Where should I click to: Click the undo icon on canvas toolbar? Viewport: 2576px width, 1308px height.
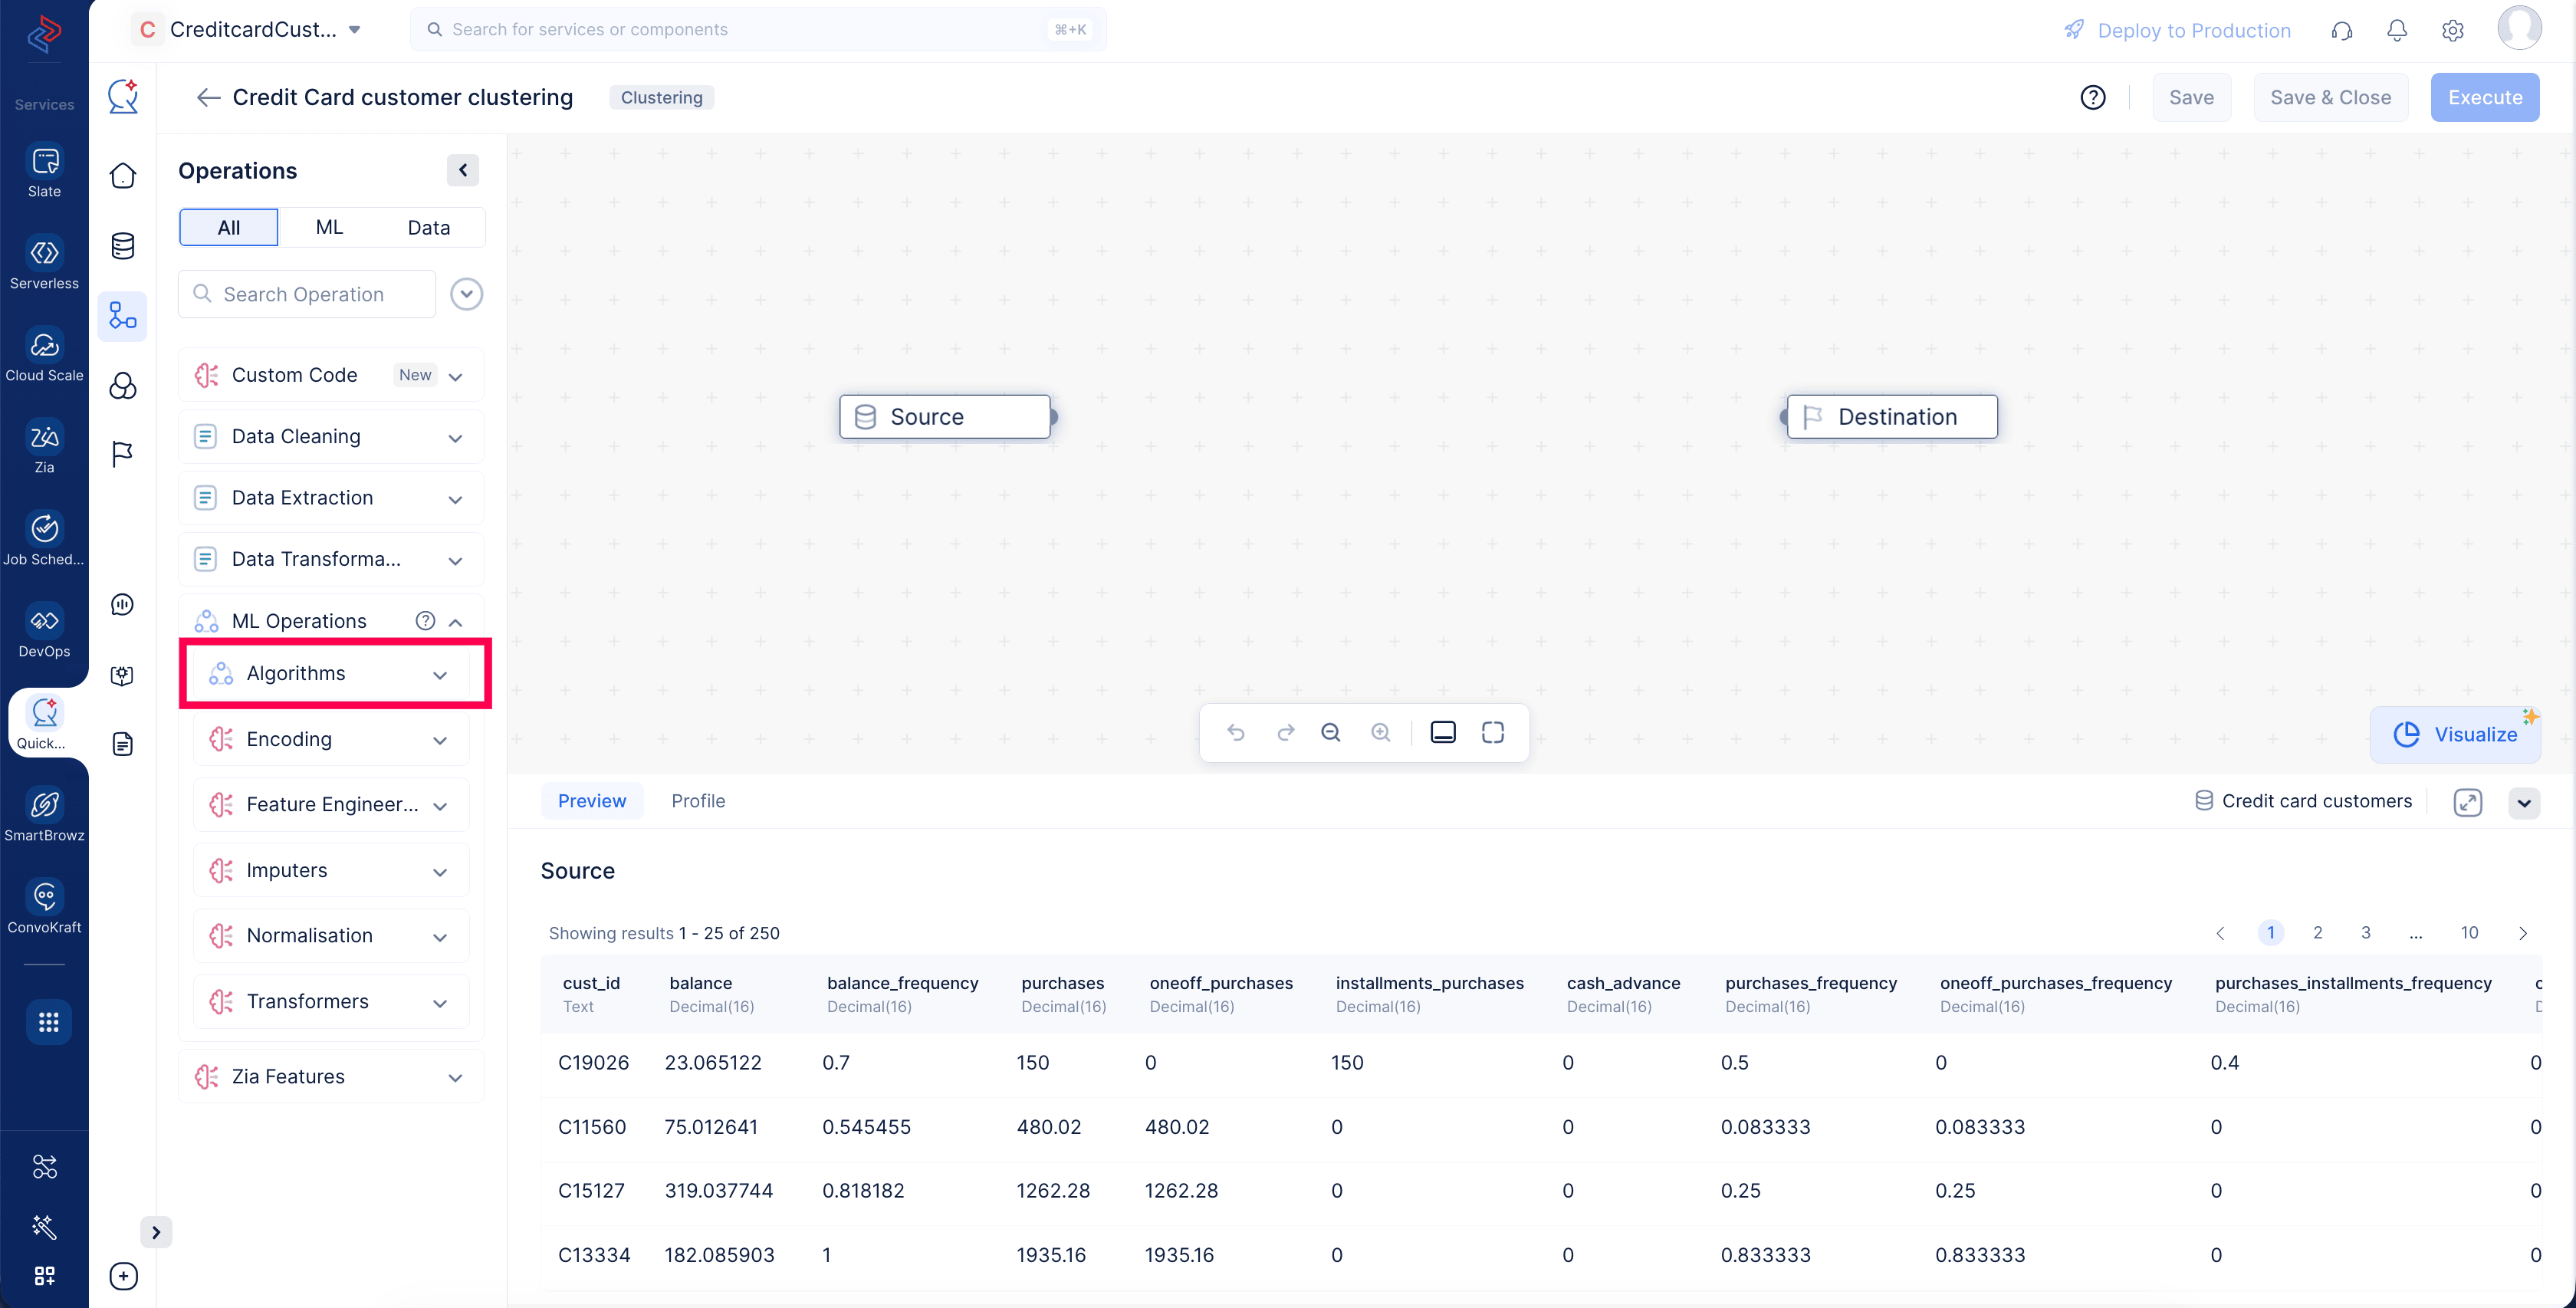coord(1236,733)
